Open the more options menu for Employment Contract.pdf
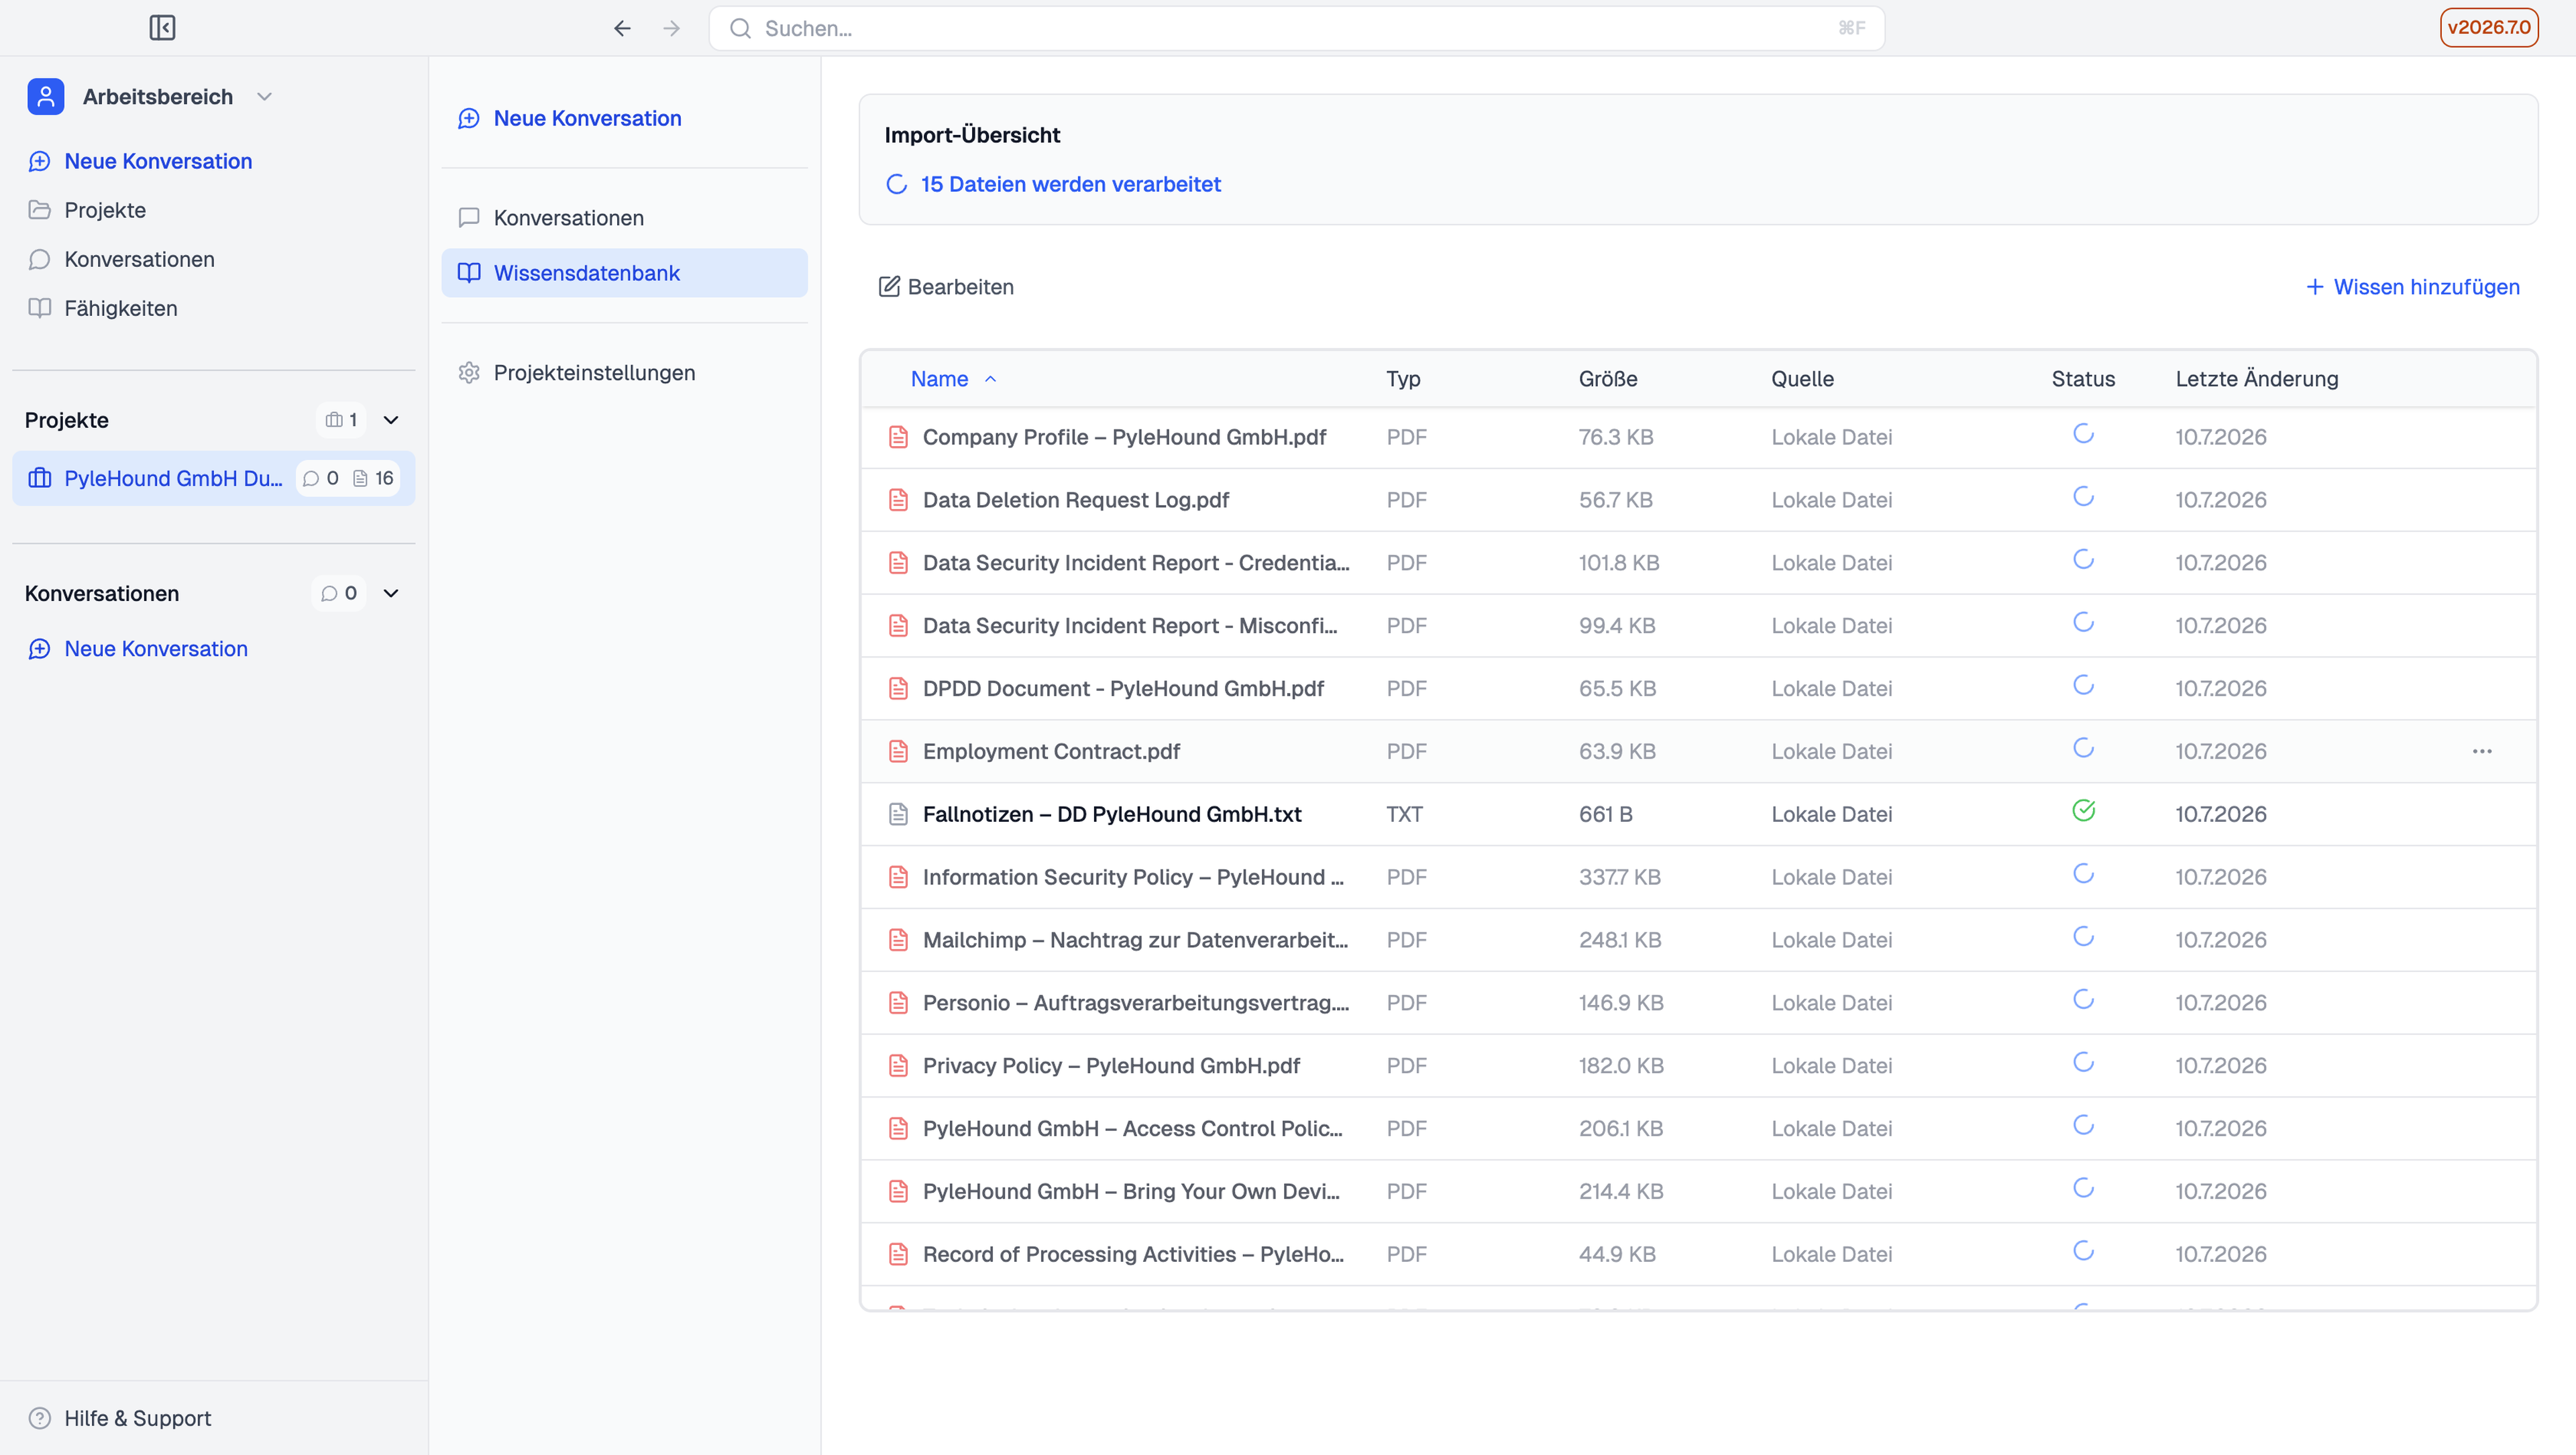Image resolution: width=2576 pixels, height=1455 pixels. click(x=2482, y=751)
